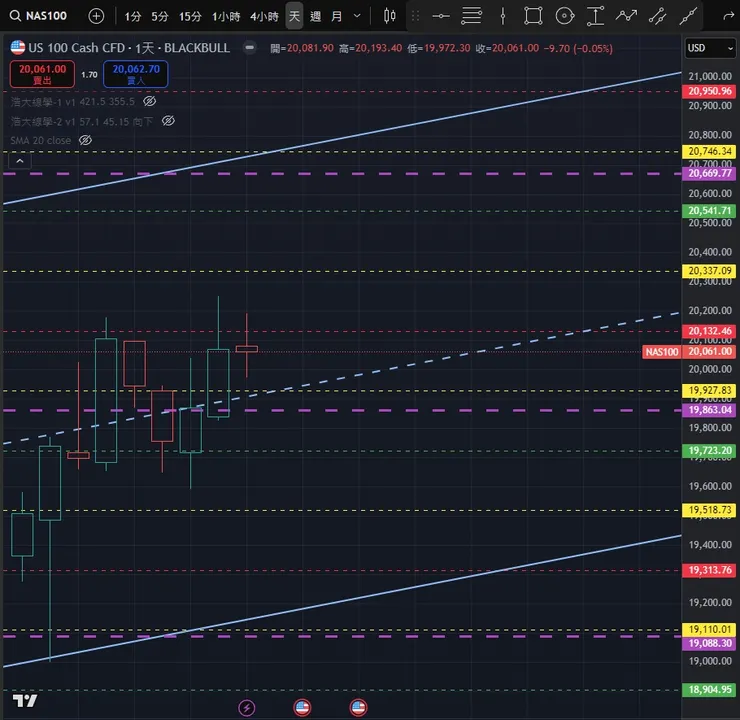
Task: Click the 19,088.30 purple price label
Action: [x=709, y=643]
